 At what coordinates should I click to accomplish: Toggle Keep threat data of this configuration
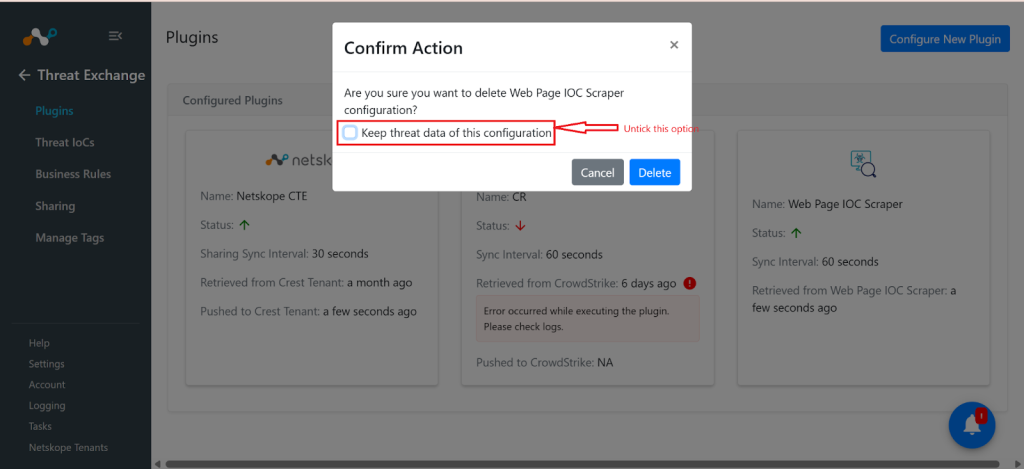point(351,133)
